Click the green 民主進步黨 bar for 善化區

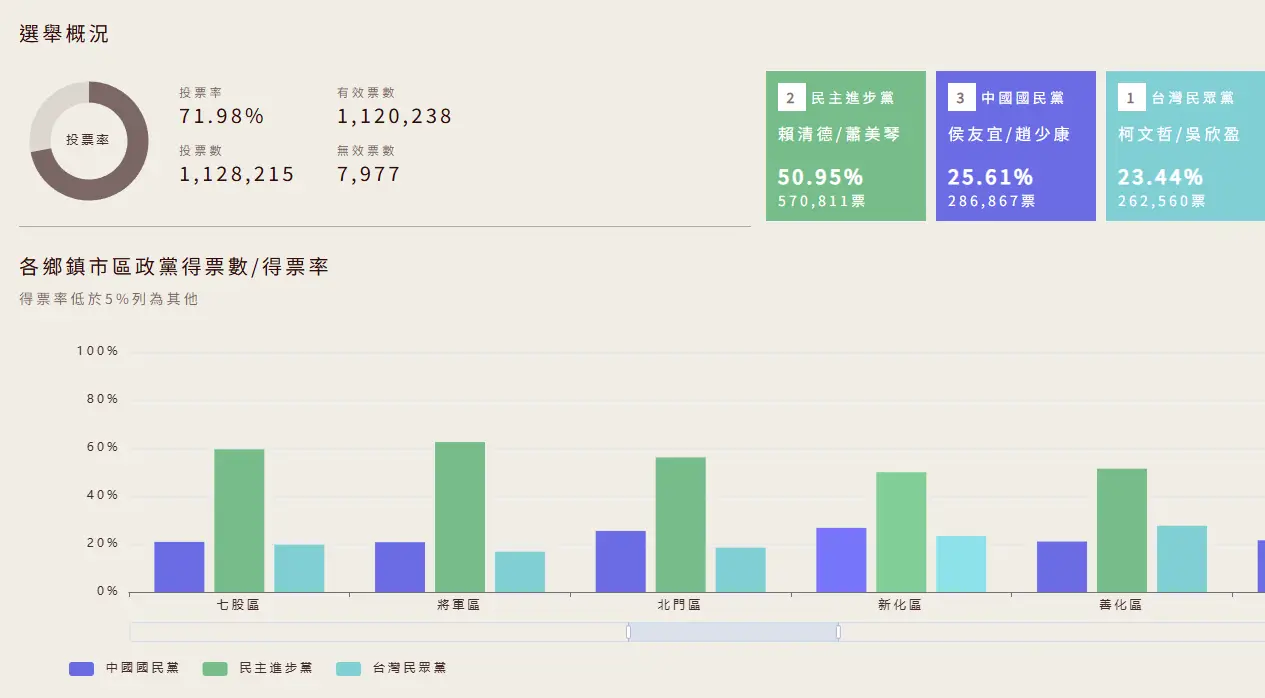(1121, 530)
